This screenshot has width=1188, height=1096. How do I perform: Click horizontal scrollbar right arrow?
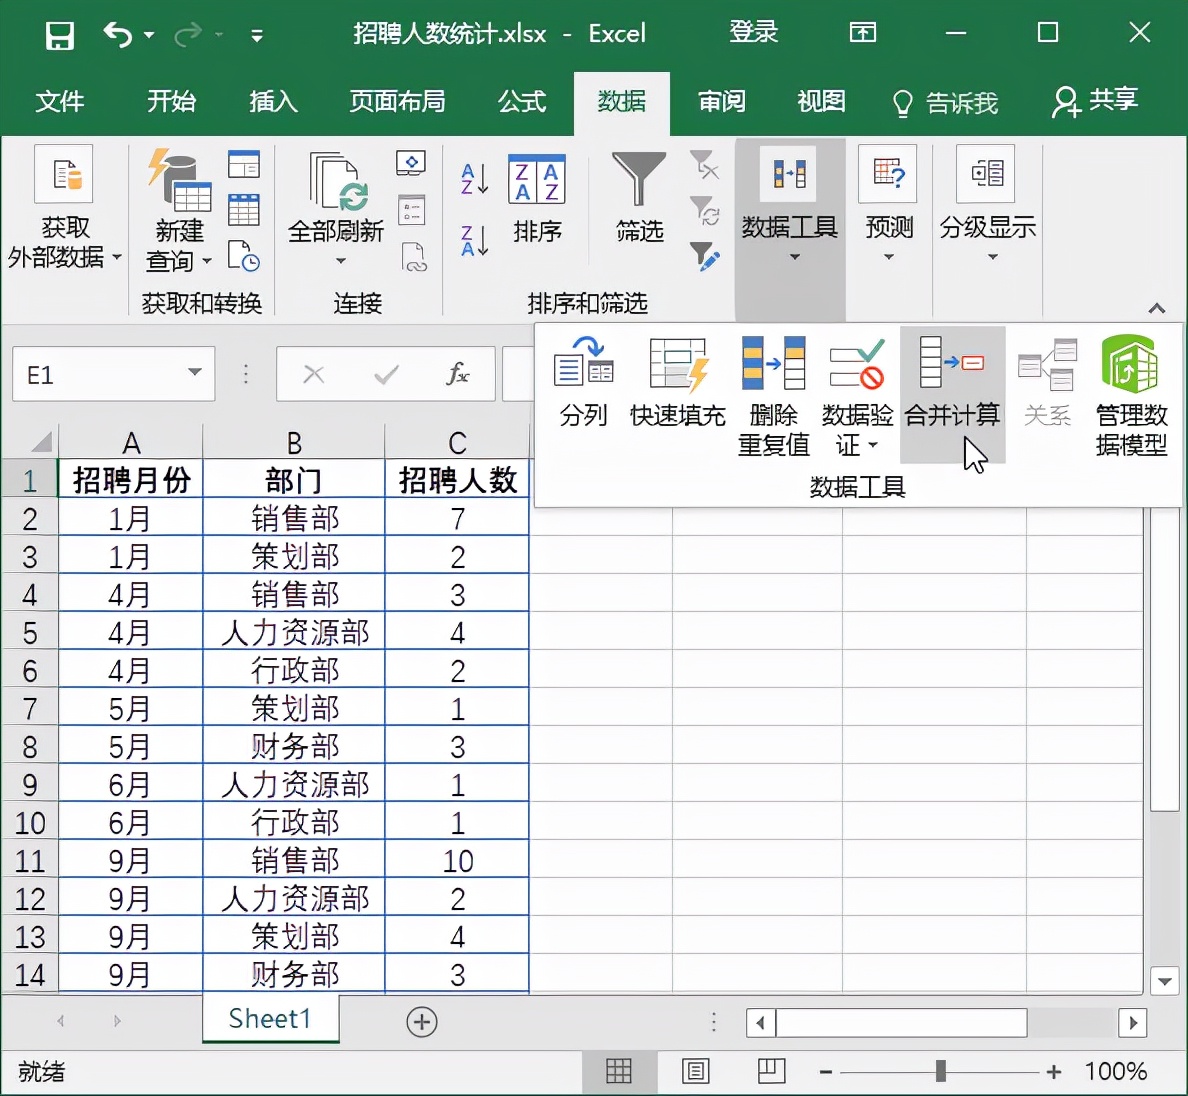[1133, 1023]
